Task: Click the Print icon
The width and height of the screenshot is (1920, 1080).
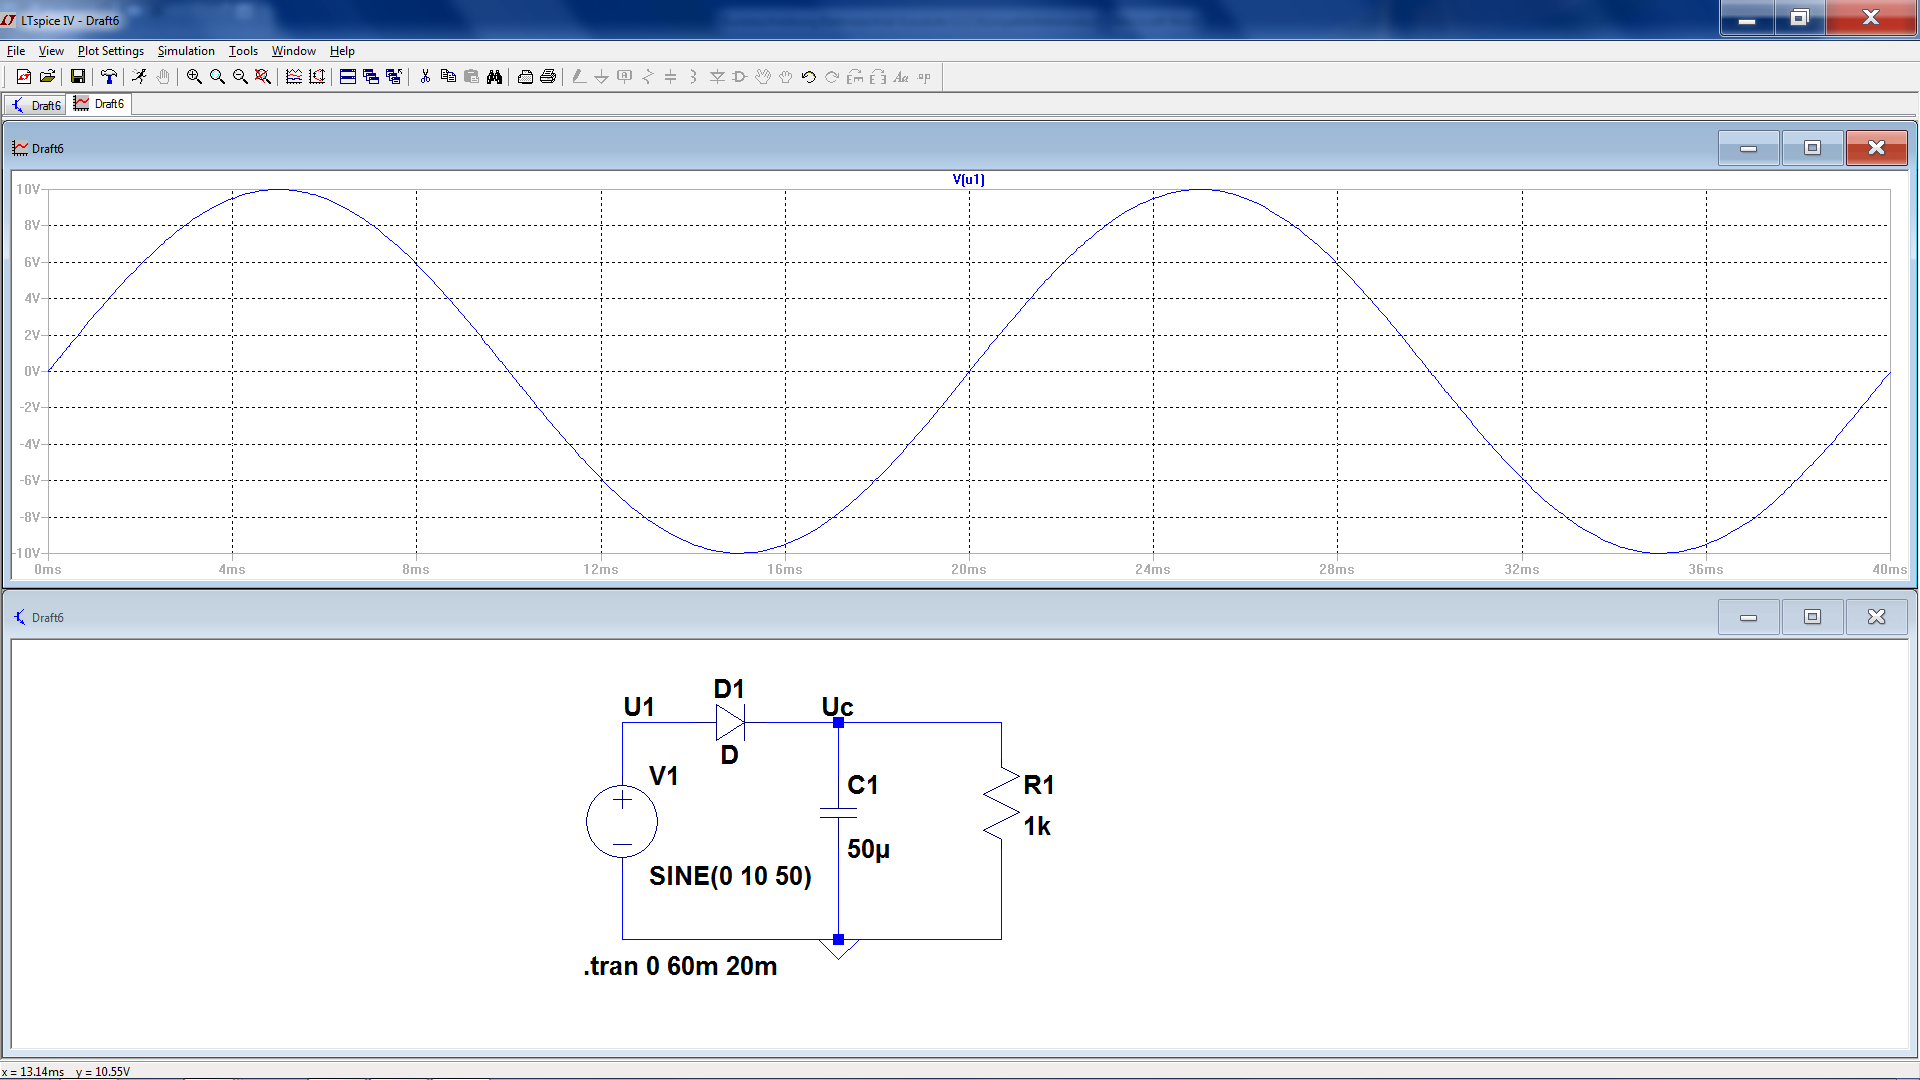Action: (x=547, y=77)
